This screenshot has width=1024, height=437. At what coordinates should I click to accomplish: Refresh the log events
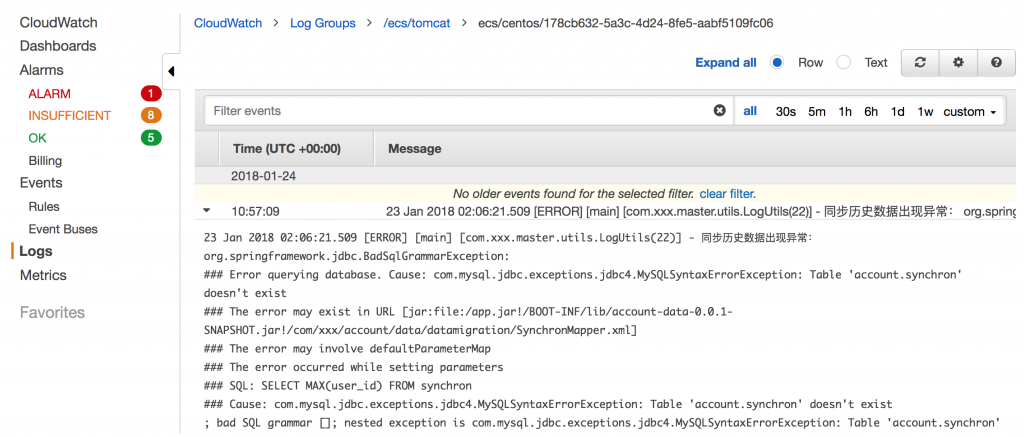coord(920,63)
